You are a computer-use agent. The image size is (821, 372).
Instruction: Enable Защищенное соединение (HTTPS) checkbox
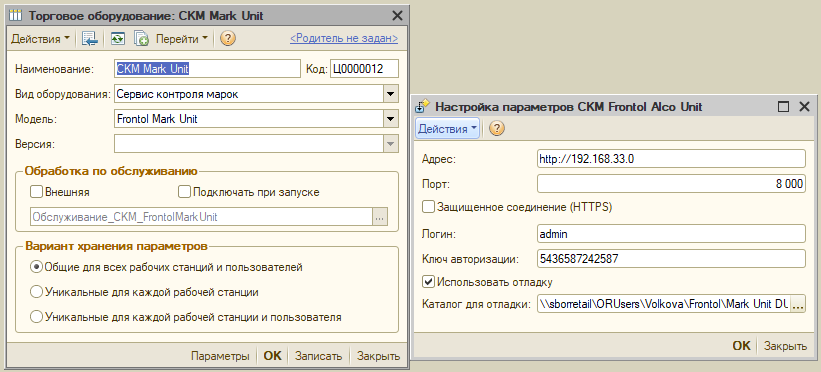[428, 207]
